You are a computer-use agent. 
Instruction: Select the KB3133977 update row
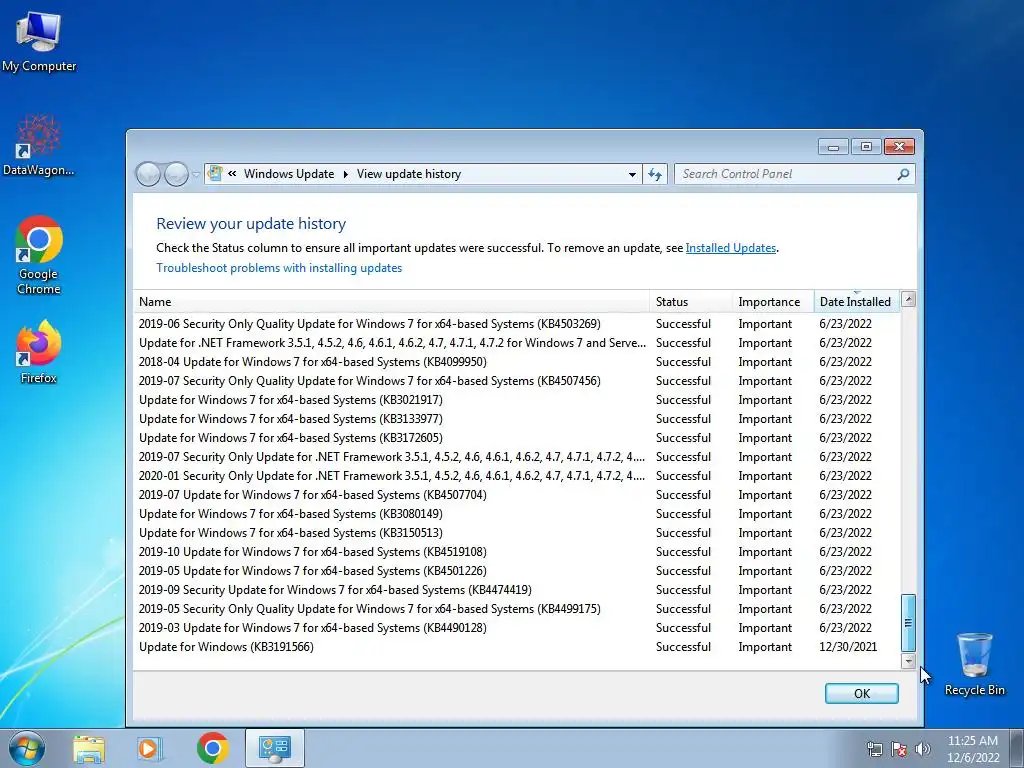click(516, 419)
